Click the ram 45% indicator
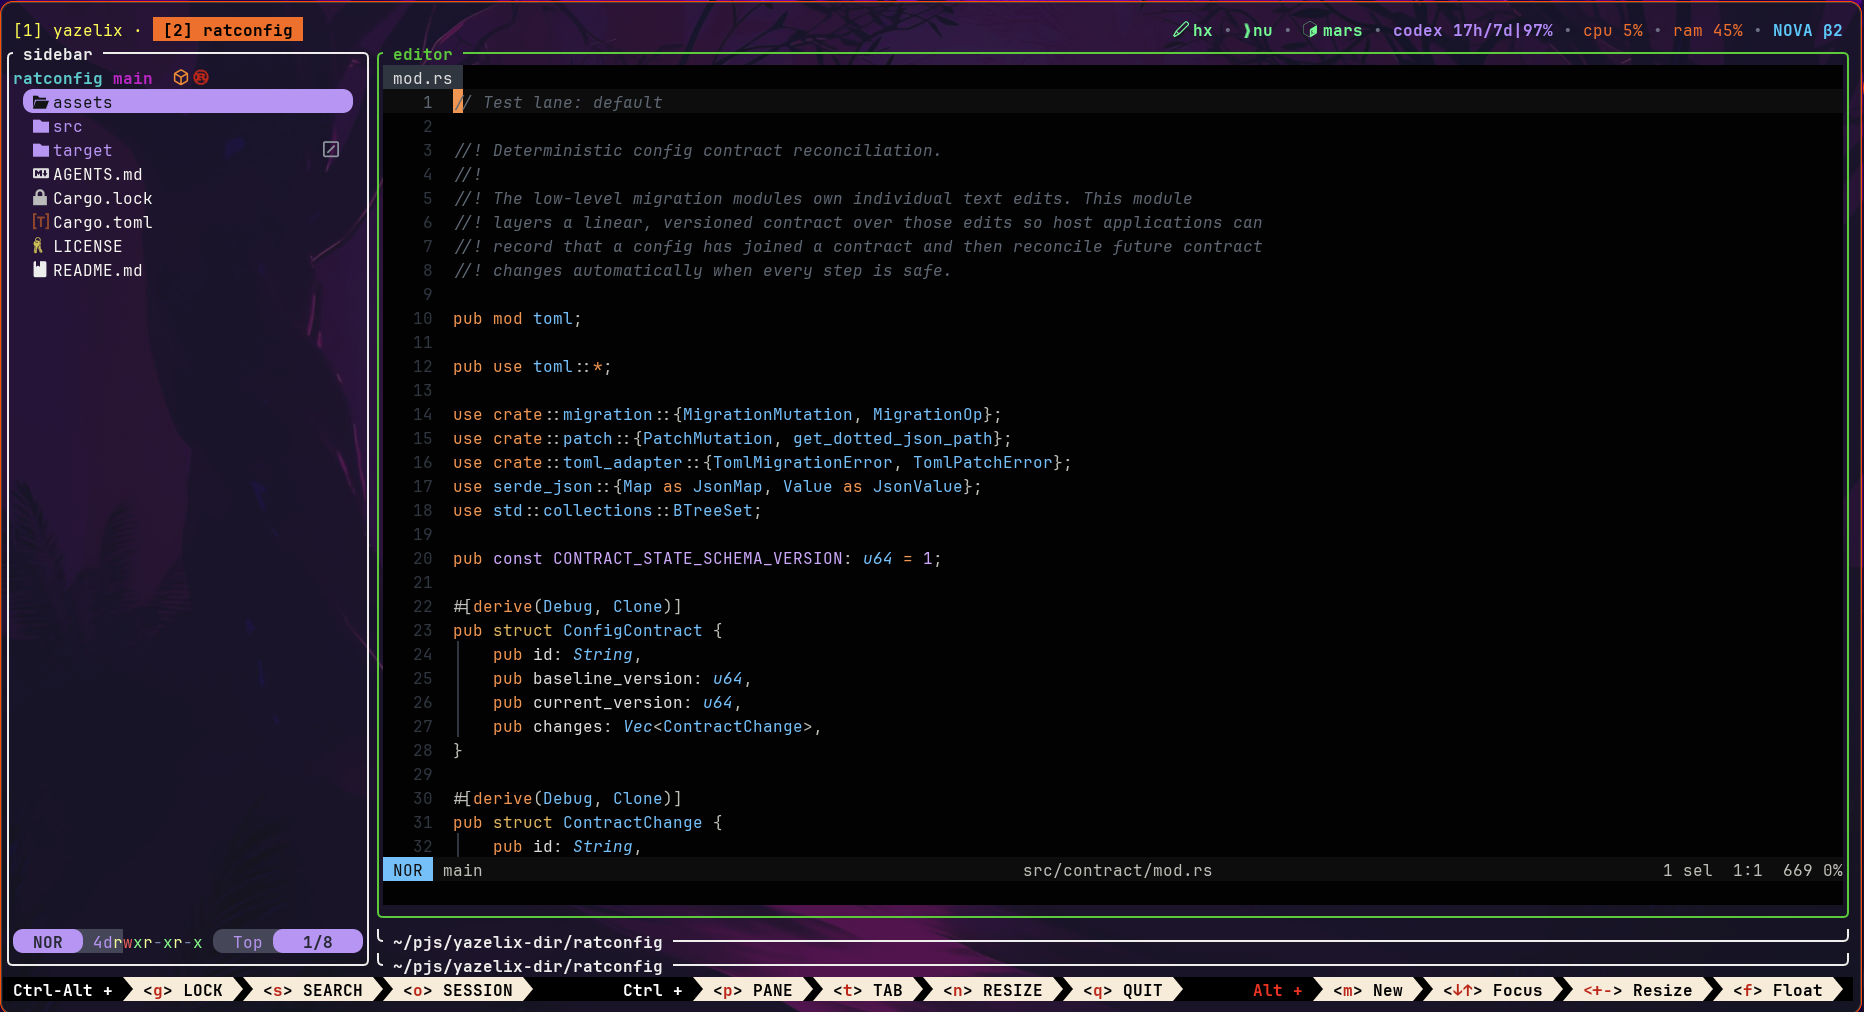The width and height of the screenshot is (1864, 1012). [1707, 30]
